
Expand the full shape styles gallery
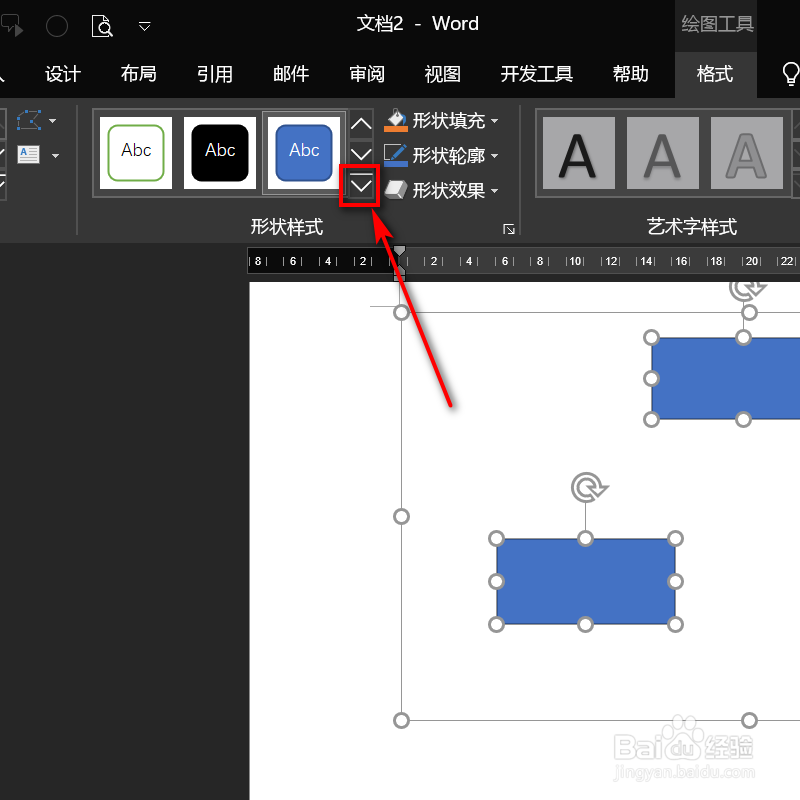(361, 186)
